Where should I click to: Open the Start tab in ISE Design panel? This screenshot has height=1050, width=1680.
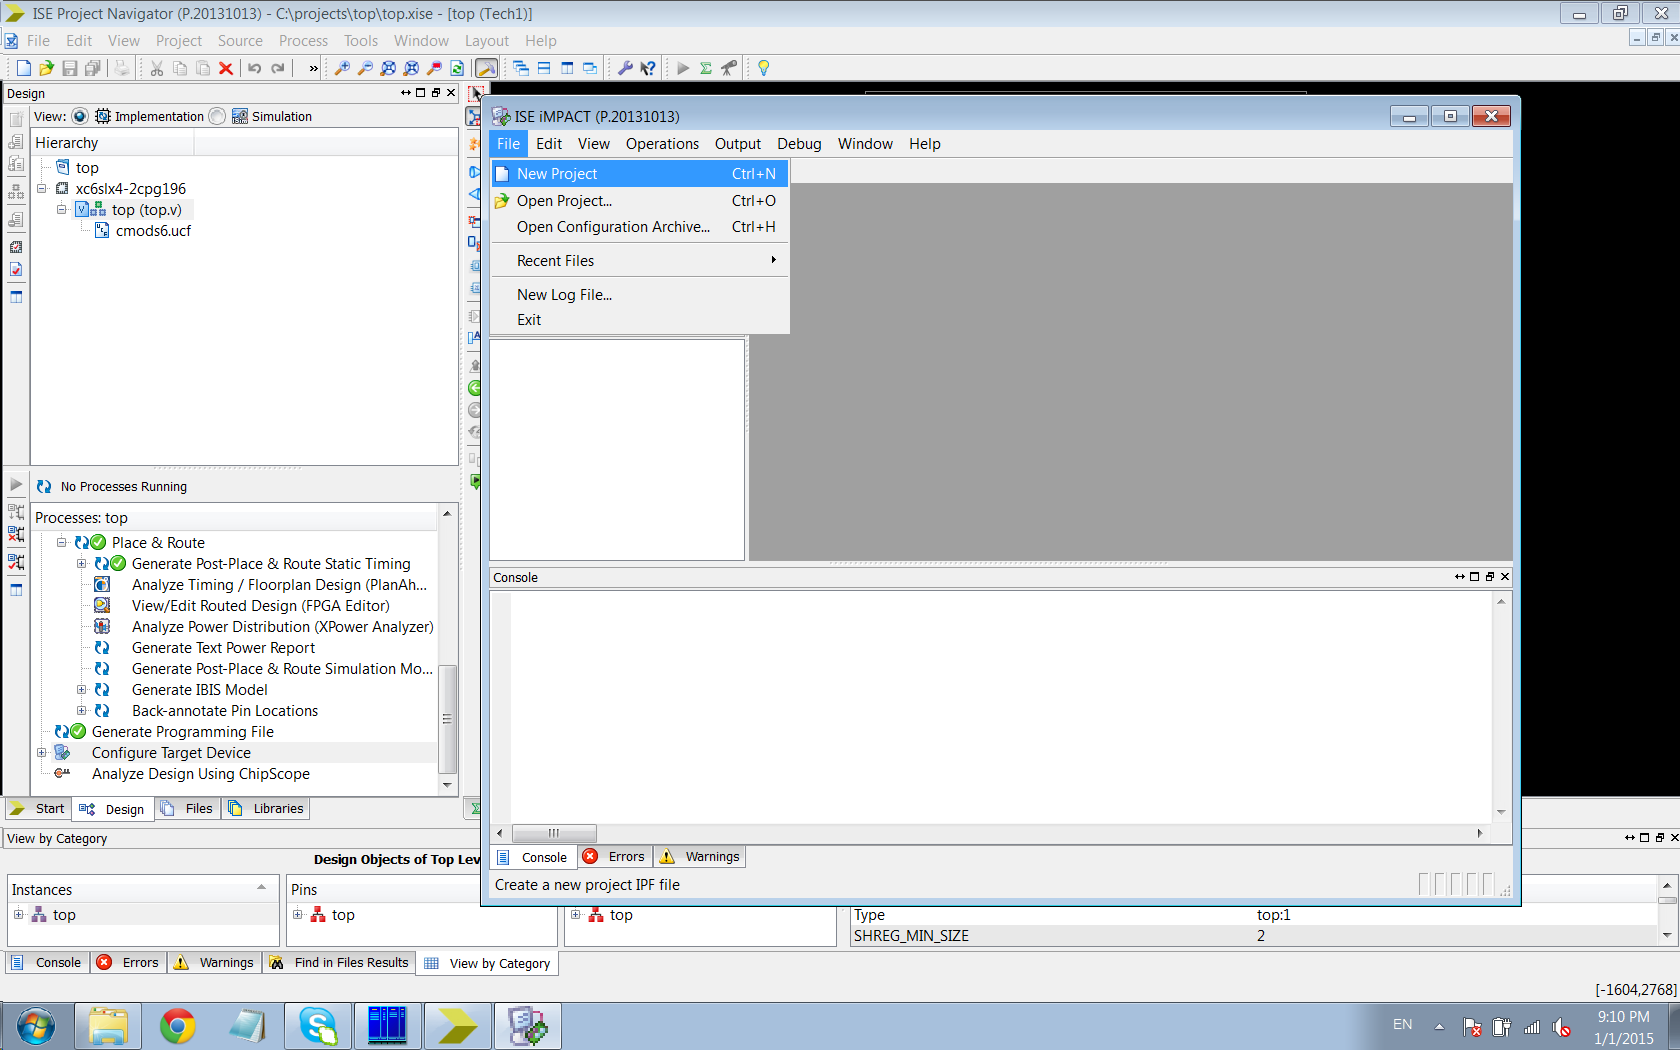37,808
